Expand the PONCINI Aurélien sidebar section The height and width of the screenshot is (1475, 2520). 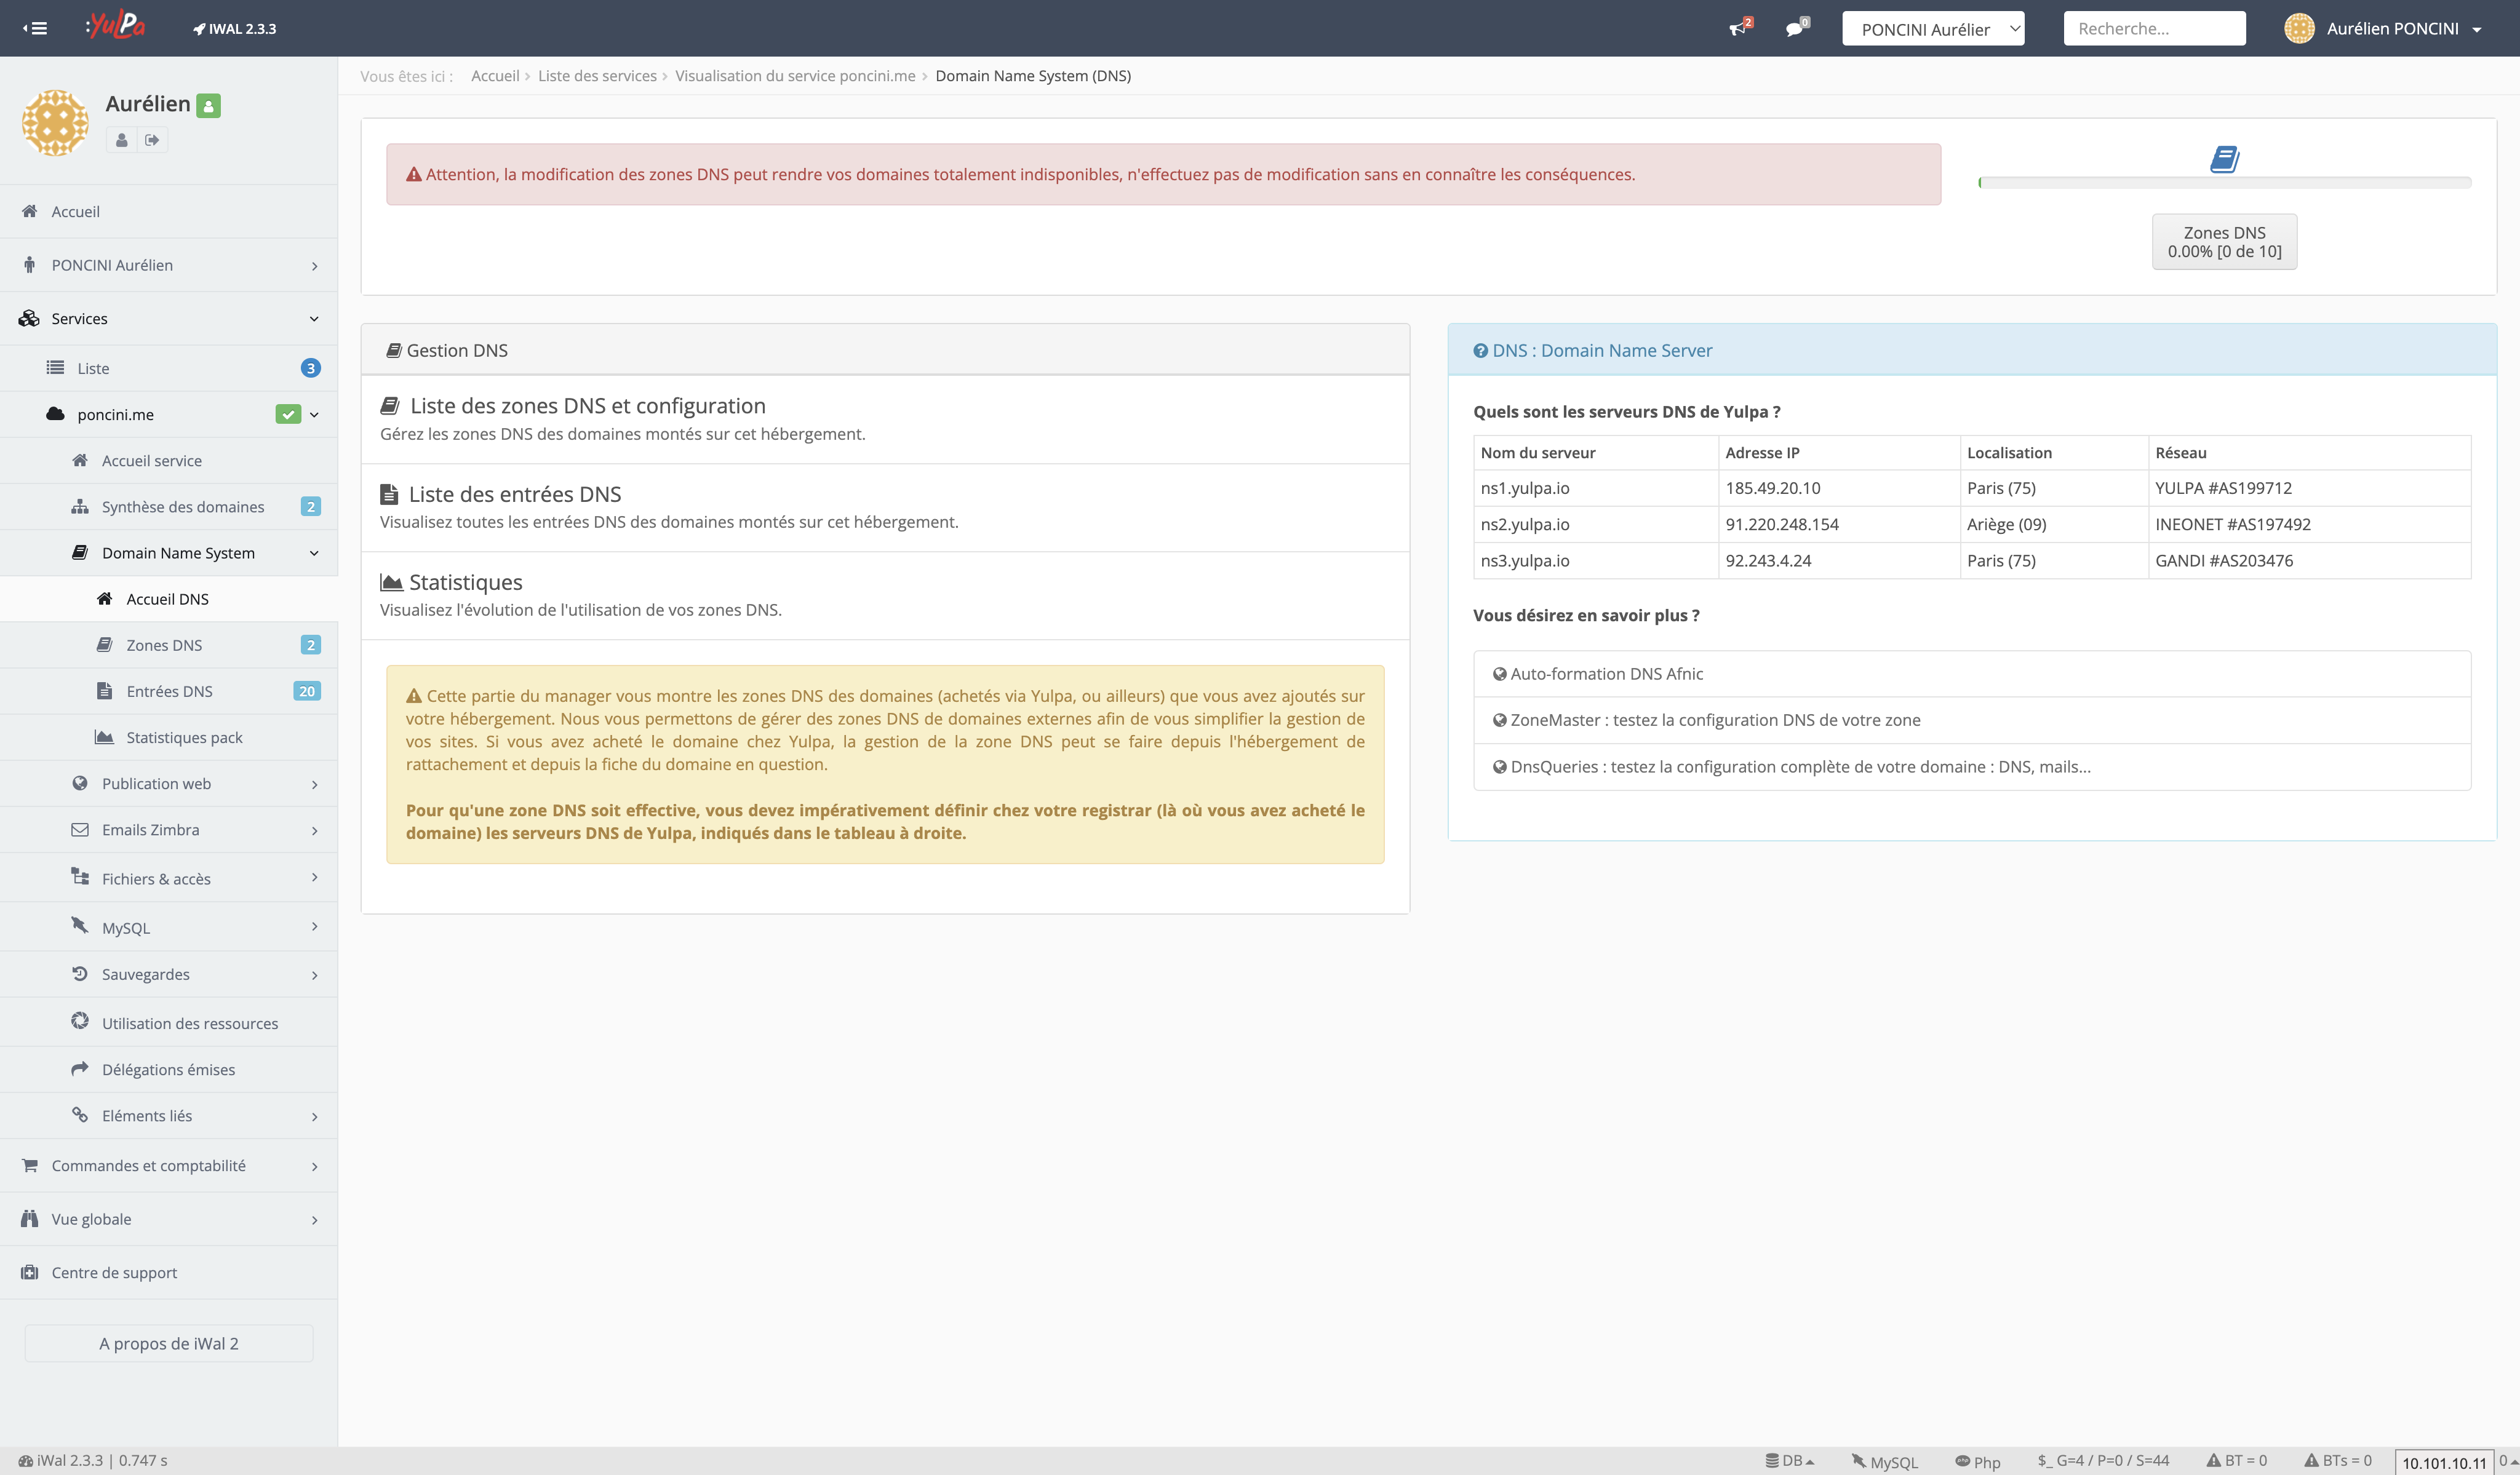(x=169, y=265)
